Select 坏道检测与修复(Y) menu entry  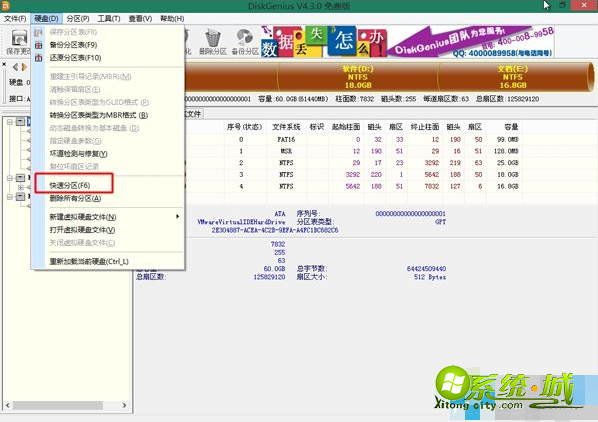pyautogui.click(x=108, y=154)
